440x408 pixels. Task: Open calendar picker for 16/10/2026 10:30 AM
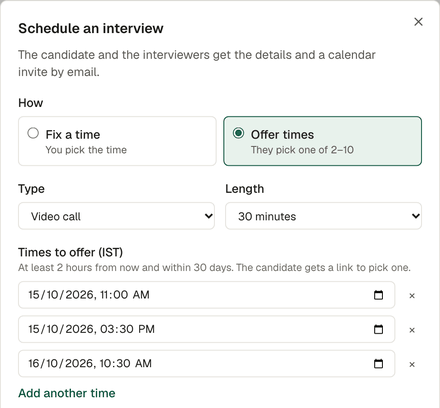coord(378,364)
